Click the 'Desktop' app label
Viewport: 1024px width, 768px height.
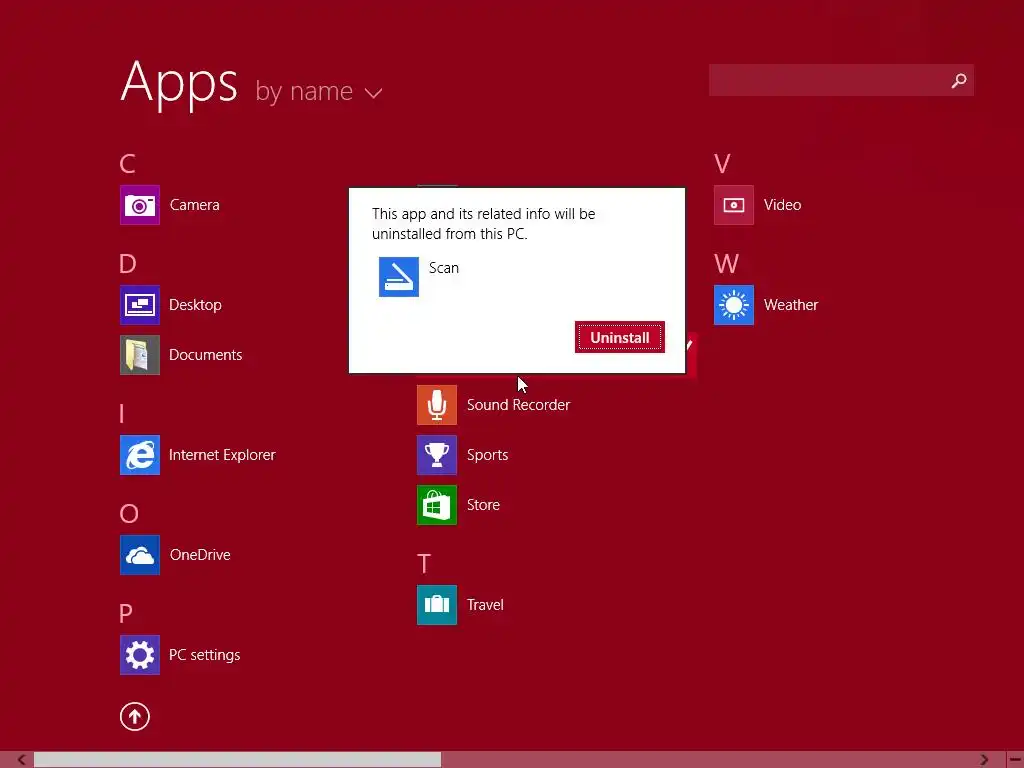pos(195,305)
